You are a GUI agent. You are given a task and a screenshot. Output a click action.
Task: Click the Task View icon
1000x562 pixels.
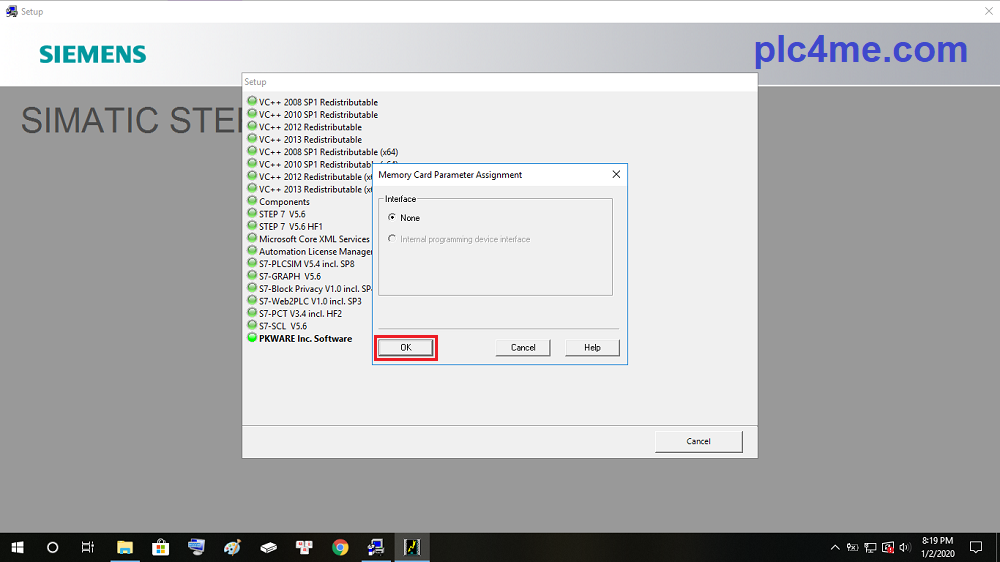pyautogui.click(x=88, y=547)
